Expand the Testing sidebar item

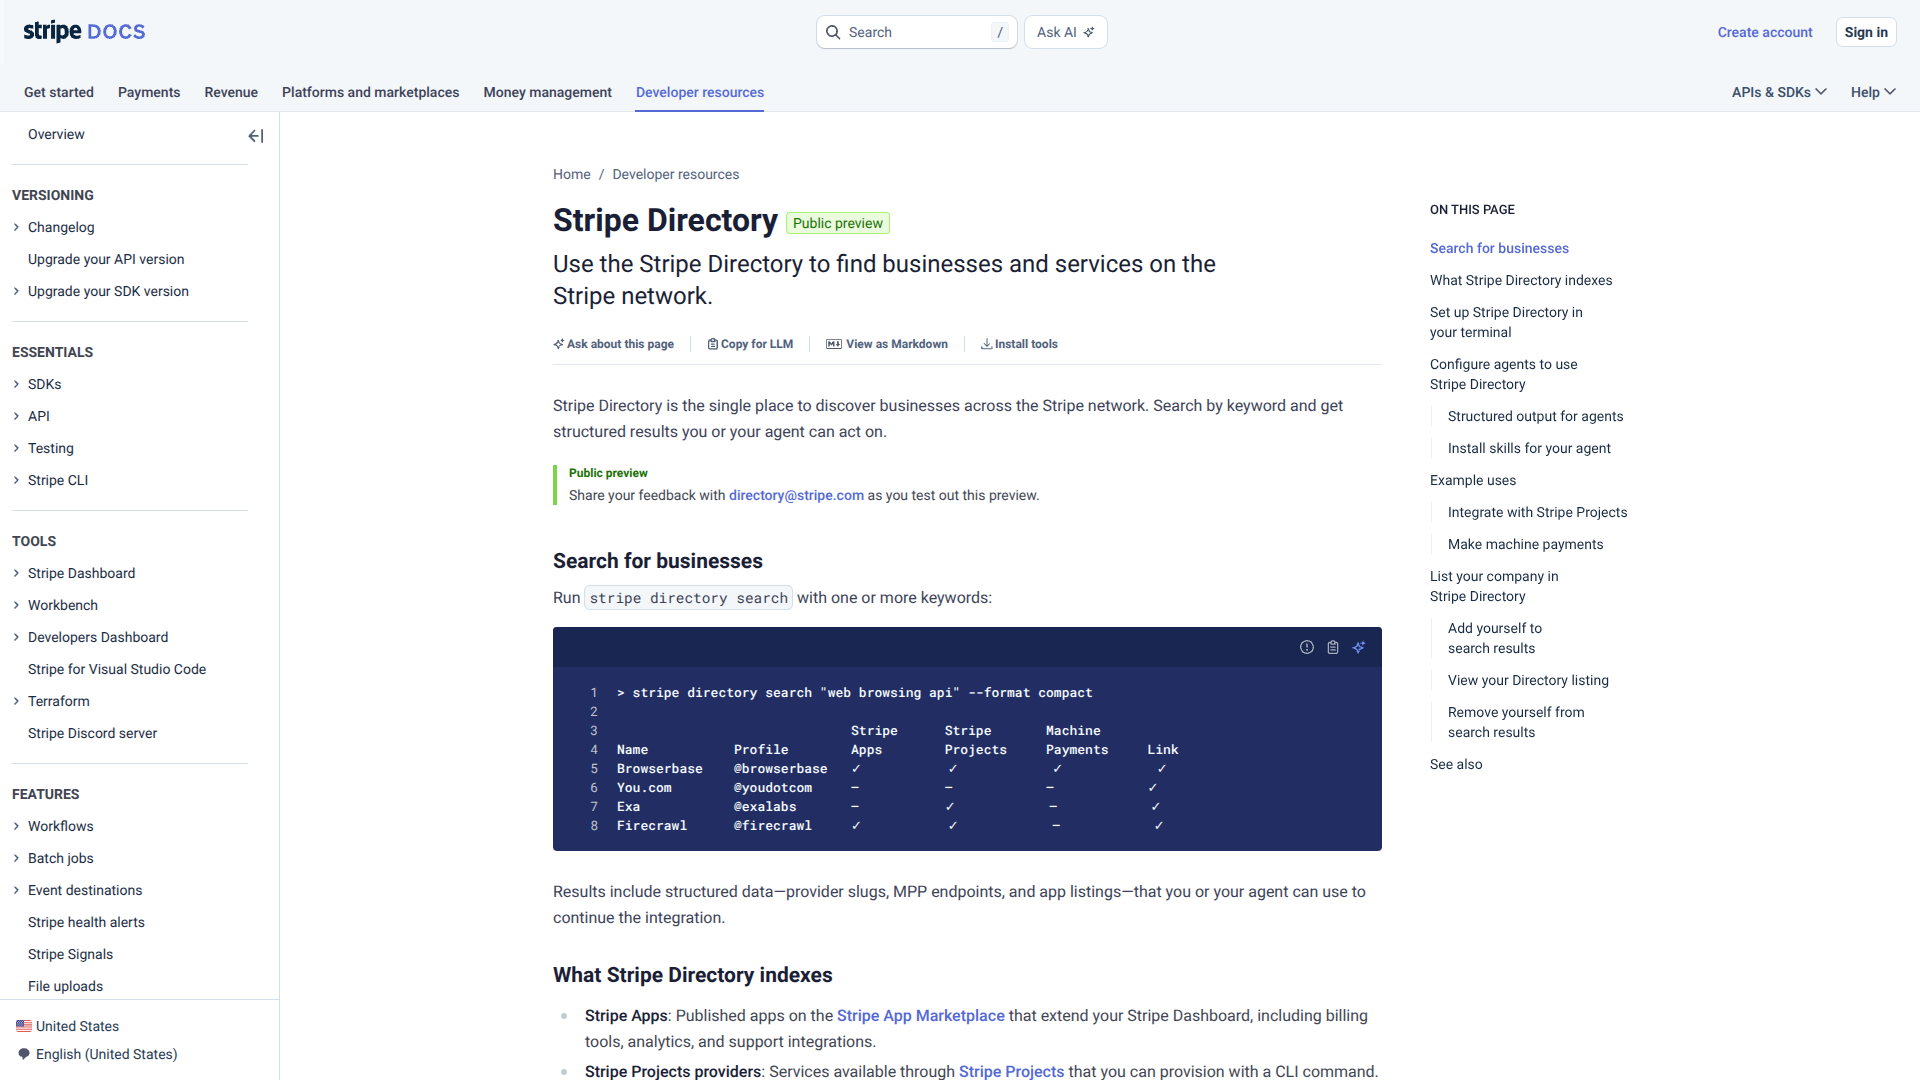tap(16, 448)
